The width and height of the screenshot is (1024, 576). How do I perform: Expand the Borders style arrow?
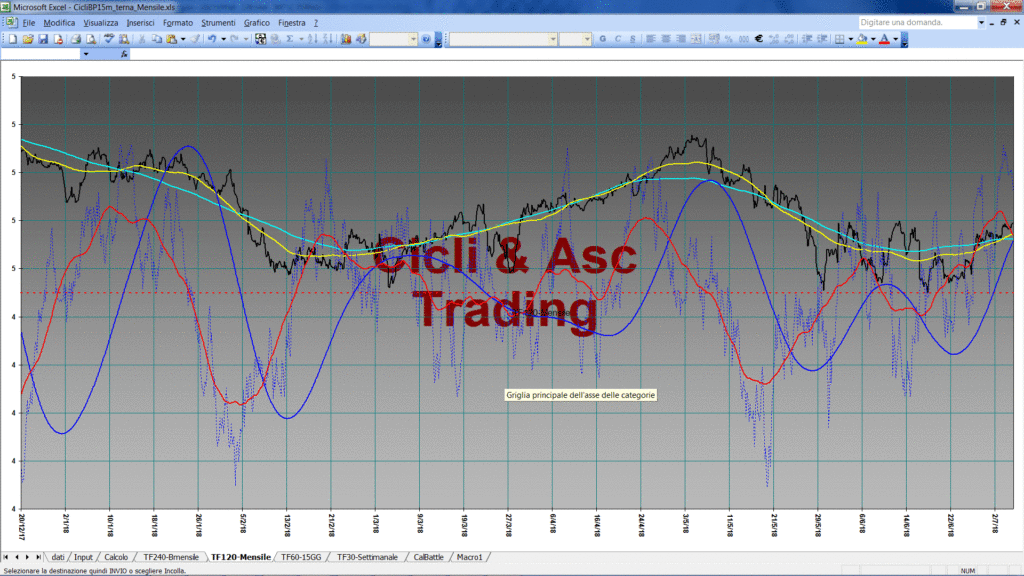(x=850, y=39)
